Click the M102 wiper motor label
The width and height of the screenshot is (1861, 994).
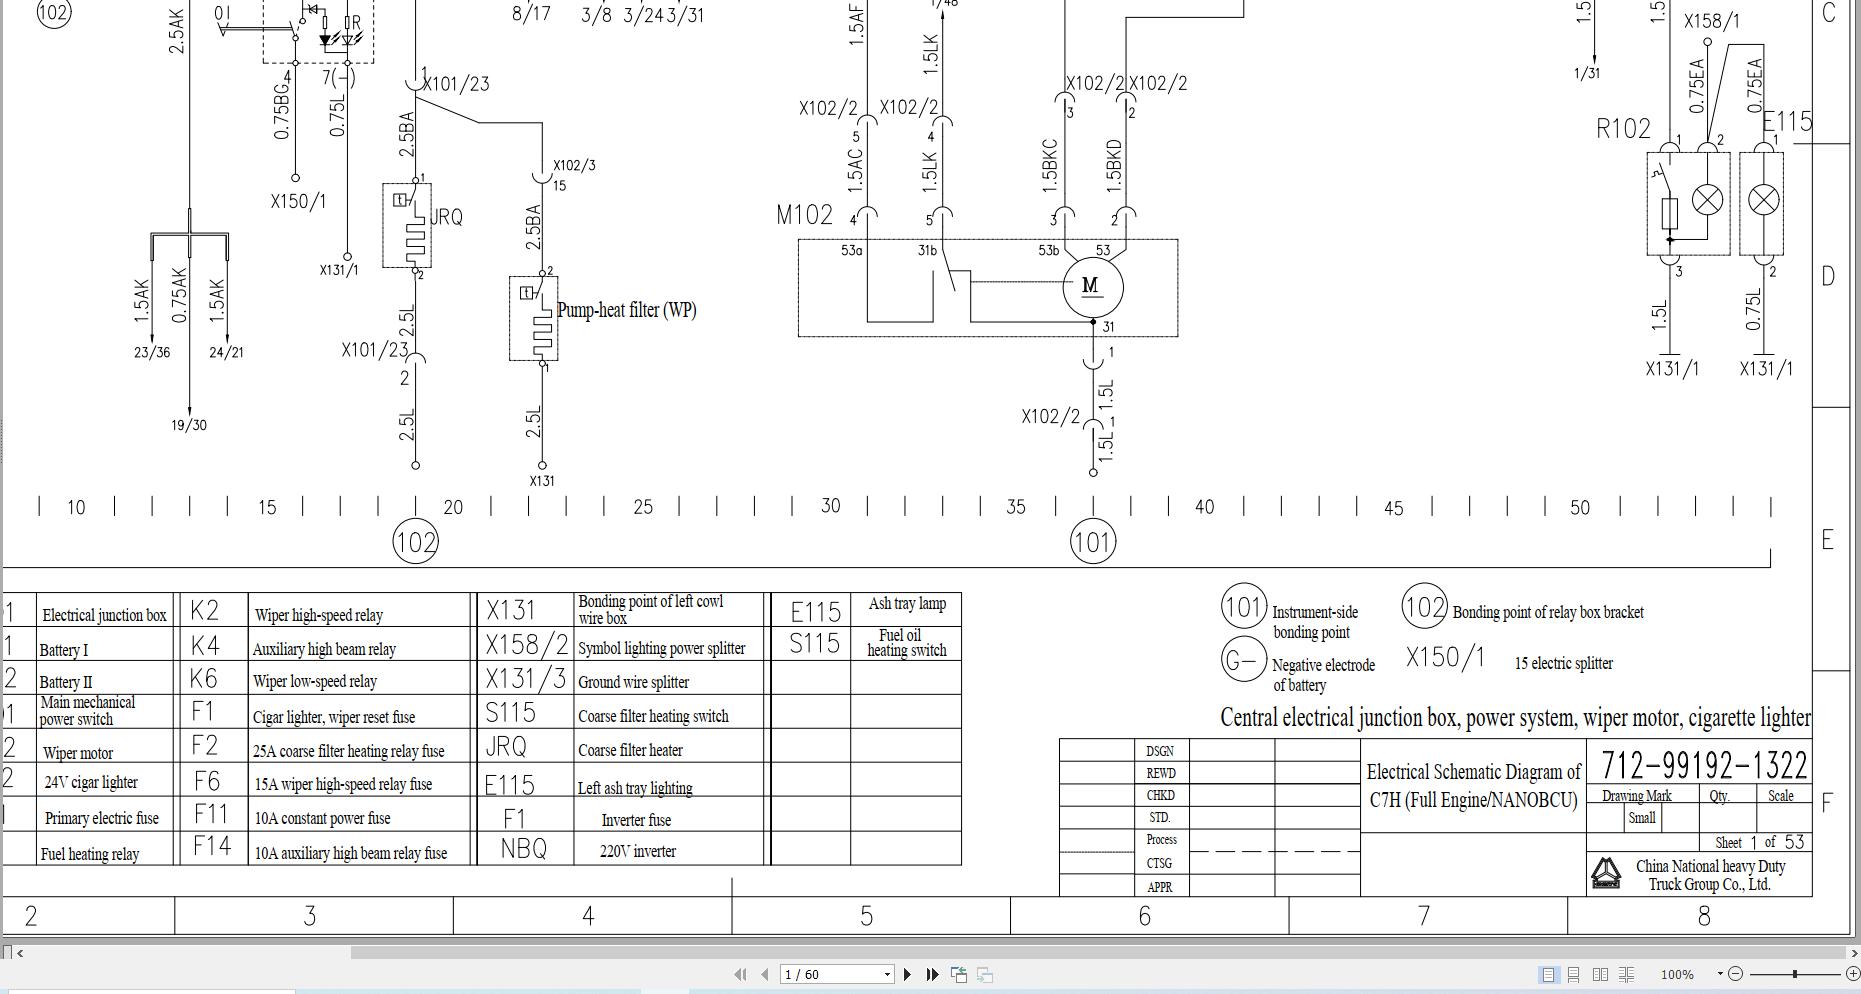(x=804, y=215)
